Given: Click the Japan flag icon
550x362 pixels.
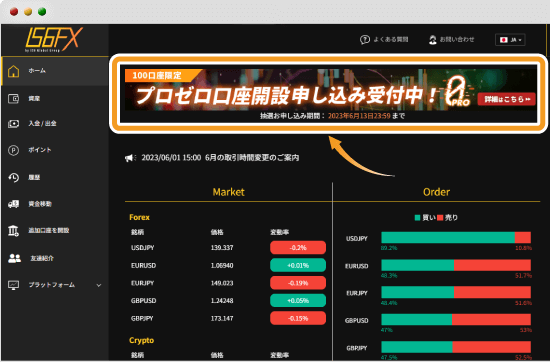Looking at the screenshot, I should click(504, 40).
